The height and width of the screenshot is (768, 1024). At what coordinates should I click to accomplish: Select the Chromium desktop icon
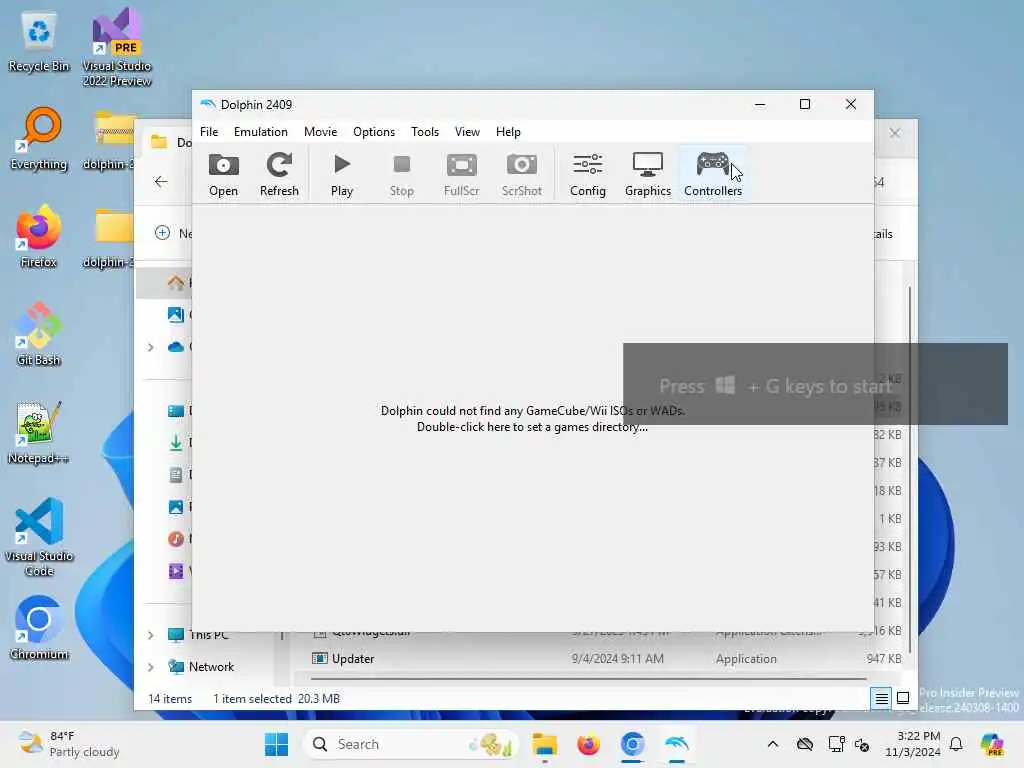[39, 628]
